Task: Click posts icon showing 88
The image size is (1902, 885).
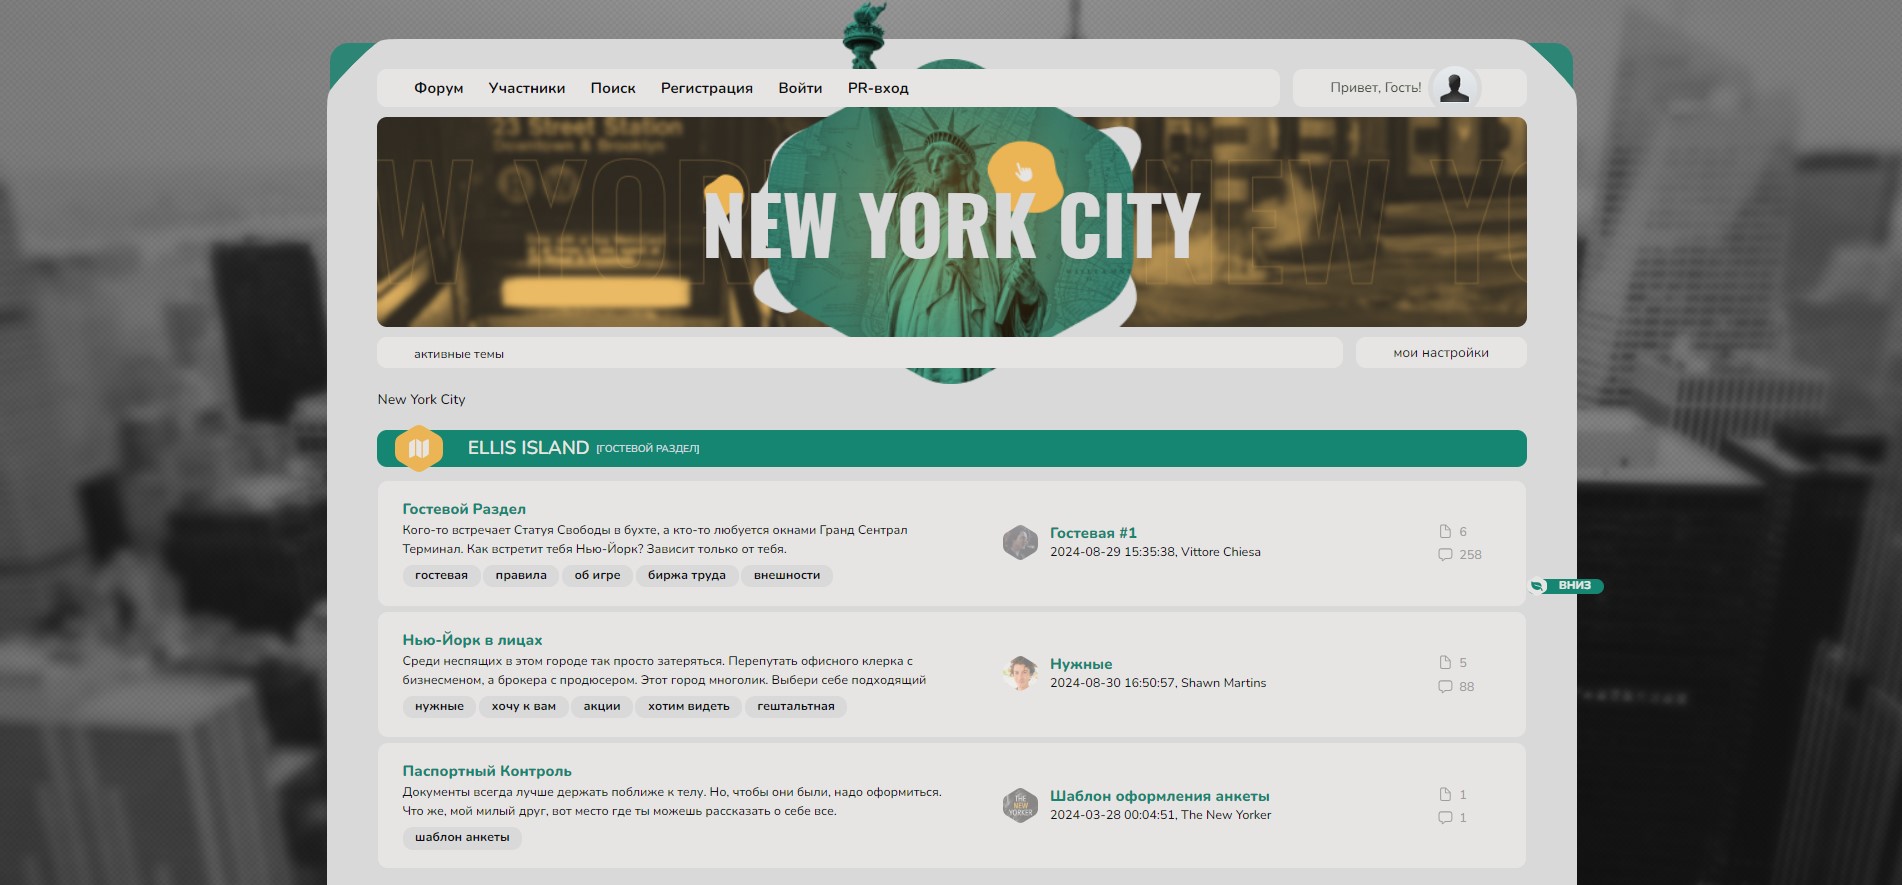Action: (x=1445, y=686)
